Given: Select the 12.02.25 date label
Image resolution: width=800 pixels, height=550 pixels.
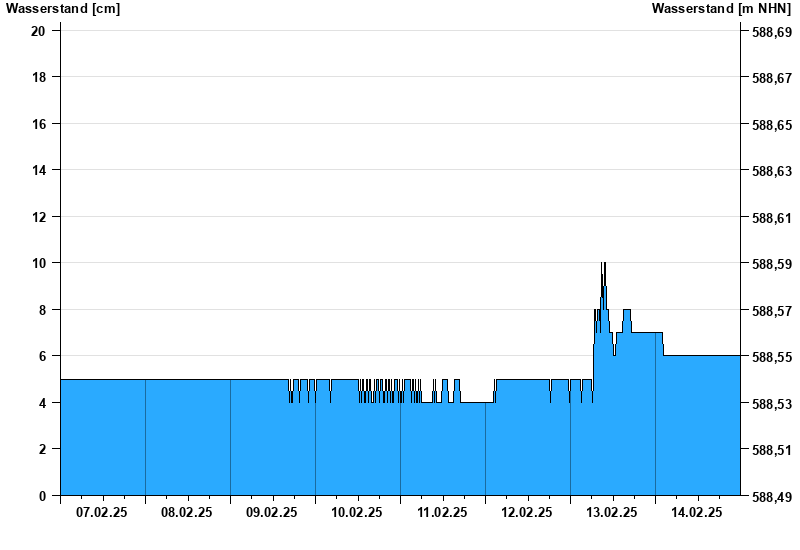Looking at the screenshot, I should (527, 513).
